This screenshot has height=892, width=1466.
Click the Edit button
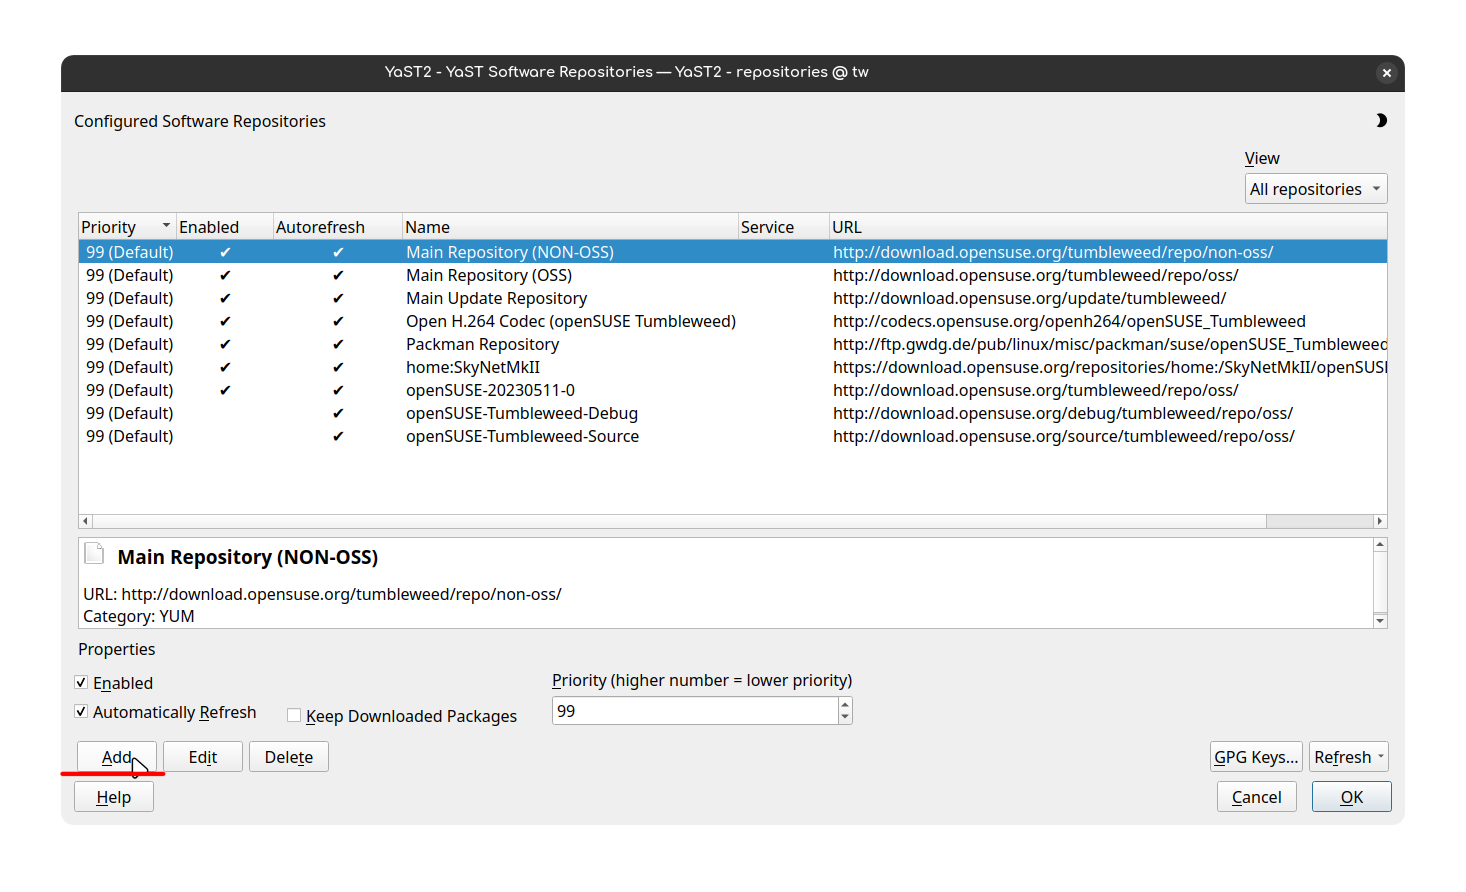click(x=203, y=757)
